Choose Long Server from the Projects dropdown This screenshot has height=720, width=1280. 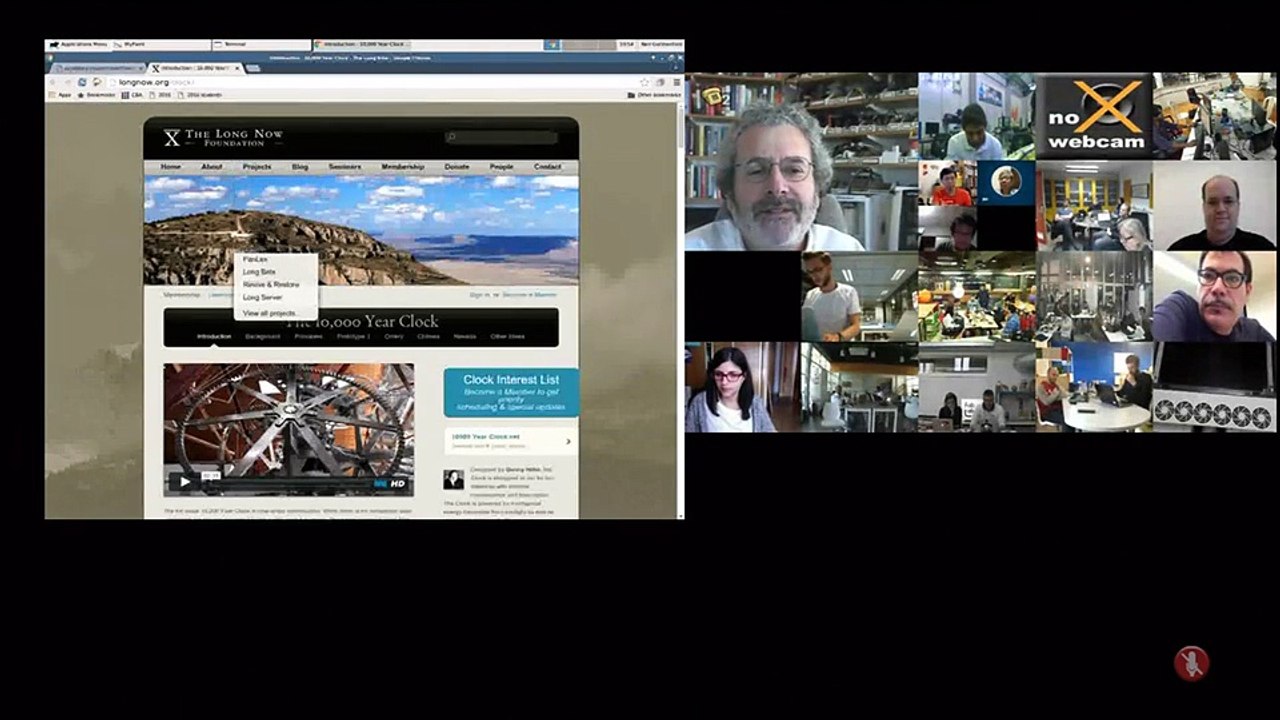[x=263, y=297]
